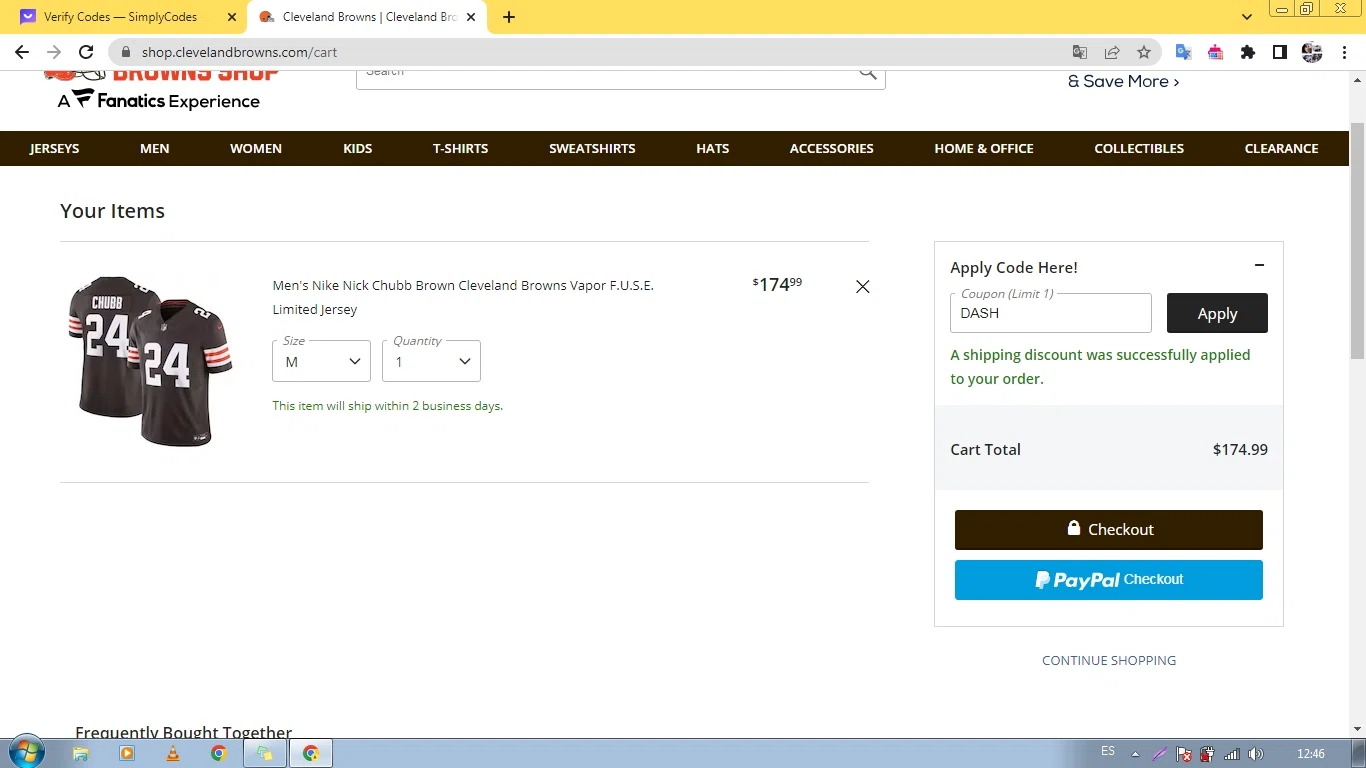1366x768 pixels.
Task: Close the Cleveland Browns tab
Action: 471,17
